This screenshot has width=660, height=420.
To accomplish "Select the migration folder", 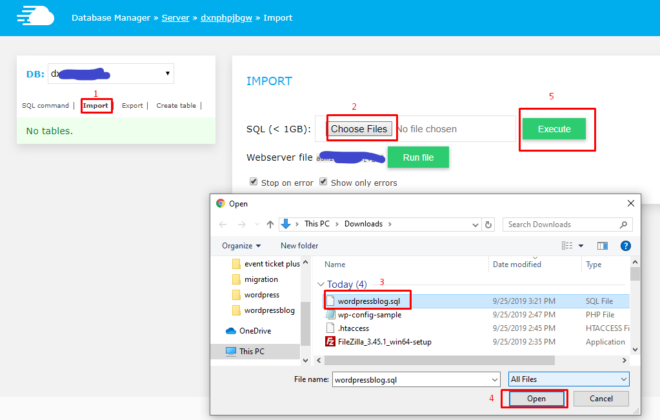I will click(x=255, y=279).
